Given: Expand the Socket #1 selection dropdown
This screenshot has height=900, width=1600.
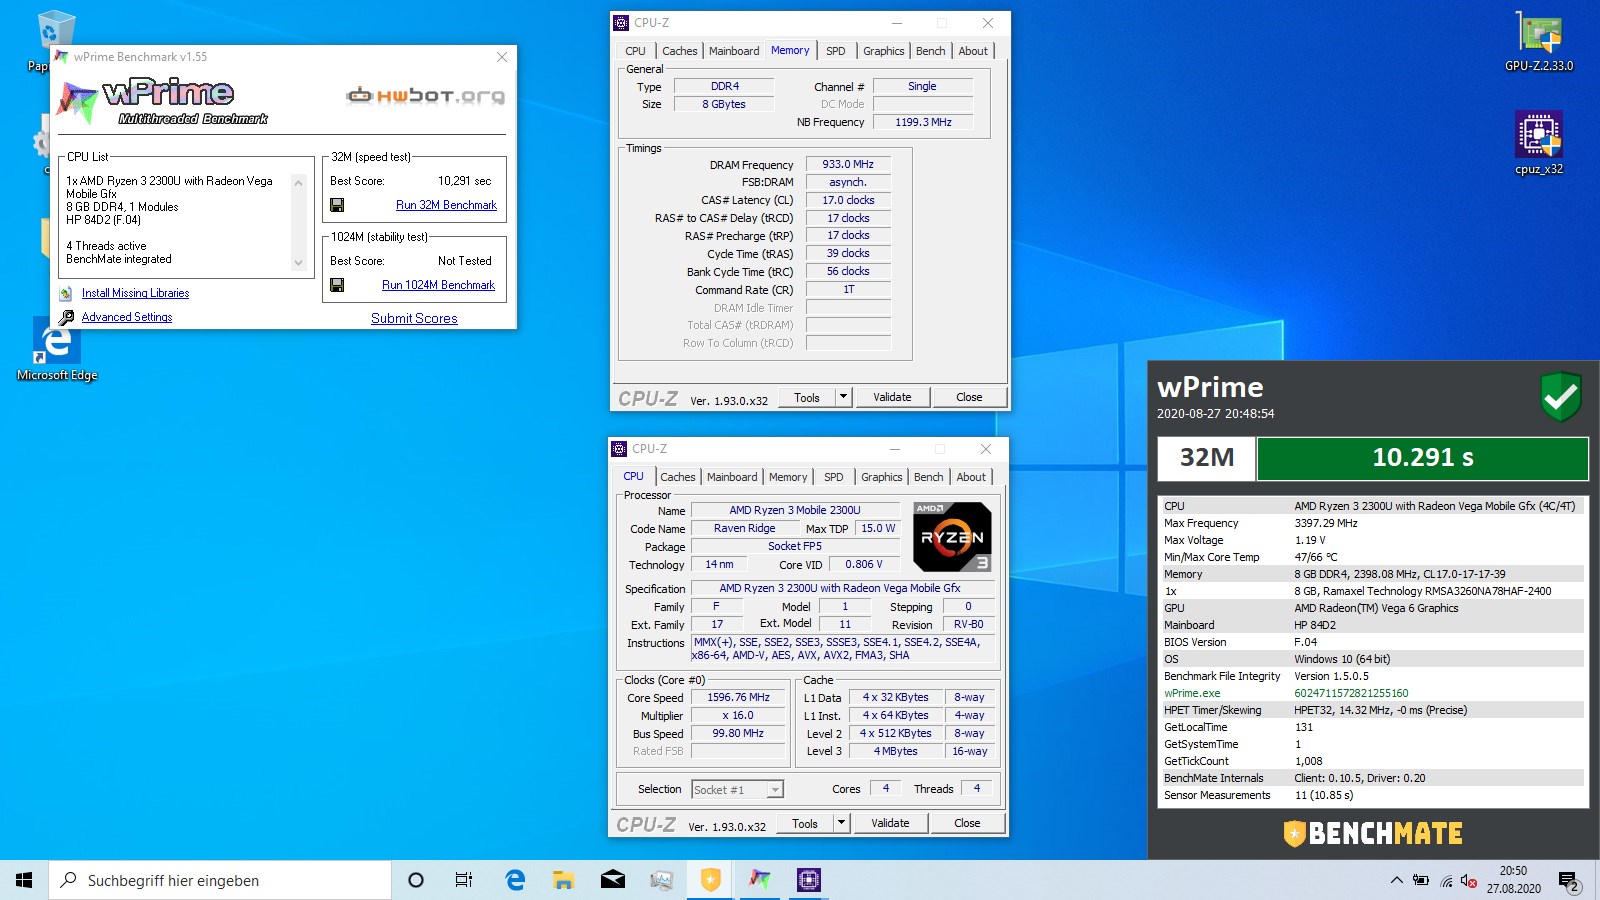Looking at the screenshot, I should pyautogui.click(x=775, y=790).
